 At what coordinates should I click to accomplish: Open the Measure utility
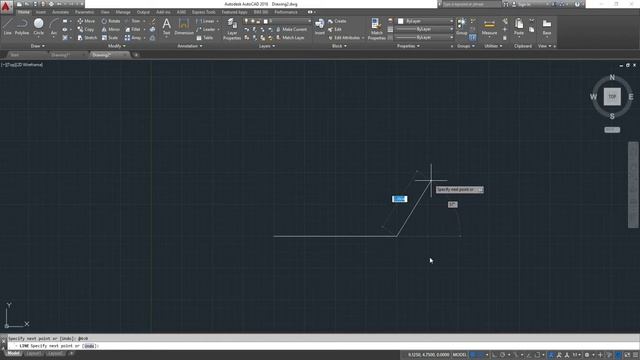click(489, 27)
